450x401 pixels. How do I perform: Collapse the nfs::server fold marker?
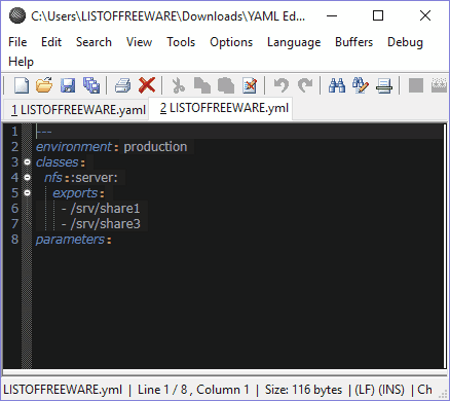(x=27, y=178)
